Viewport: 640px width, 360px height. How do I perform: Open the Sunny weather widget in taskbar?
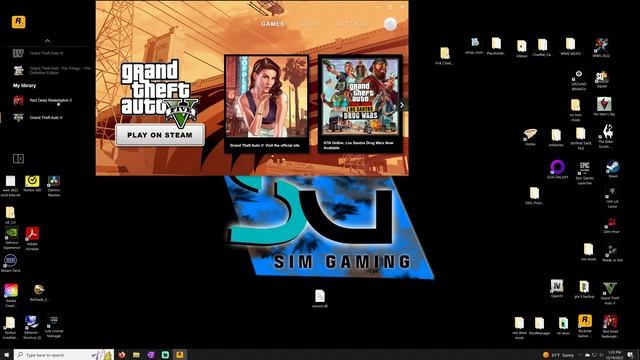(559, 355)
